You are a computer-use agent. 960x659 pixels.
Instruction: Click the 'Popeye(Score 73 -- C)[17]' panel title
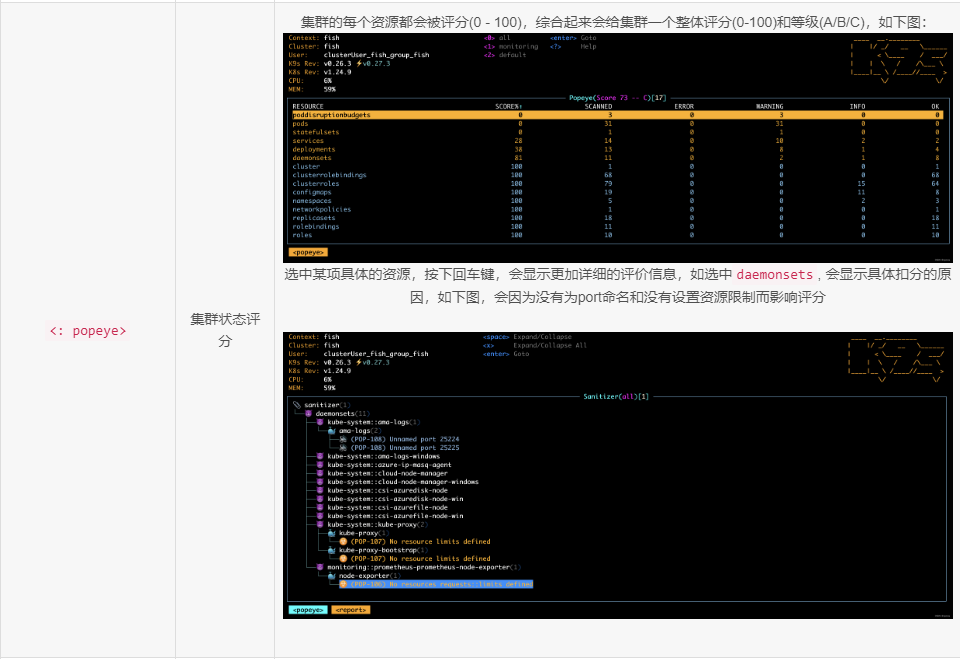click(617, 98)
